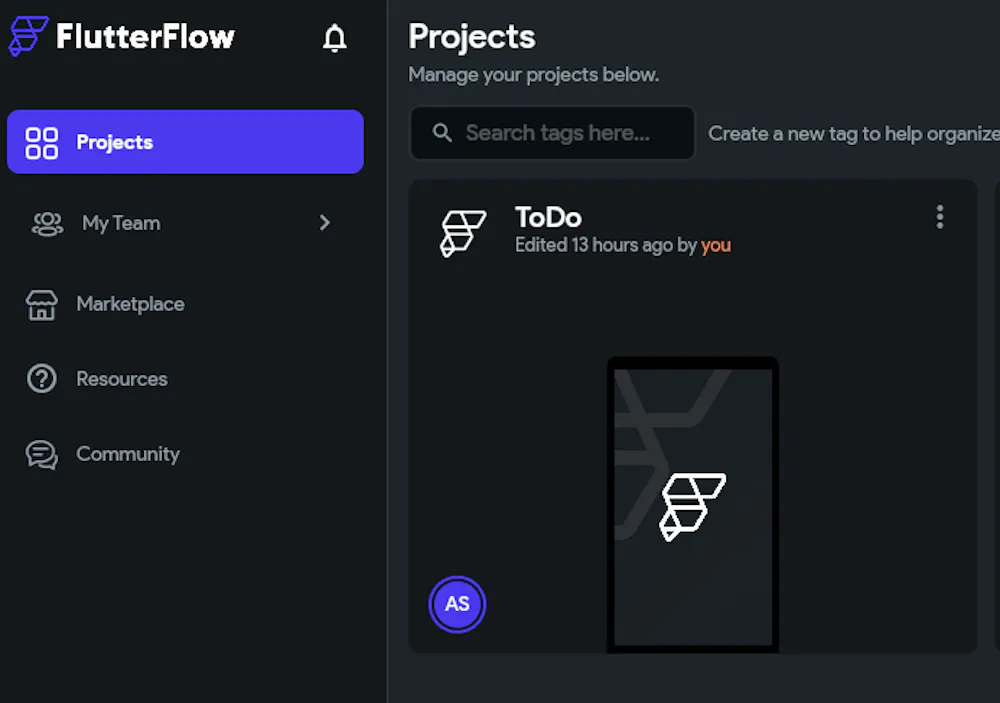Go to Resources in sidebar
Image resolution: width=1000 pixels, height=703 pixels.
click(122, 379)
